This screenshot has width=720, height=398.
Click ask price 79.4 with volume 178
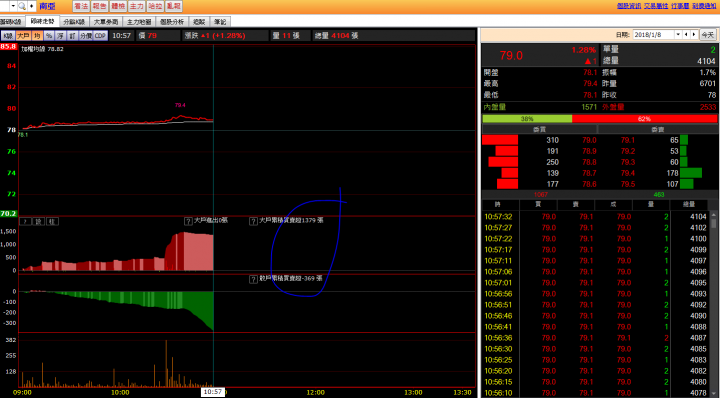628,173
